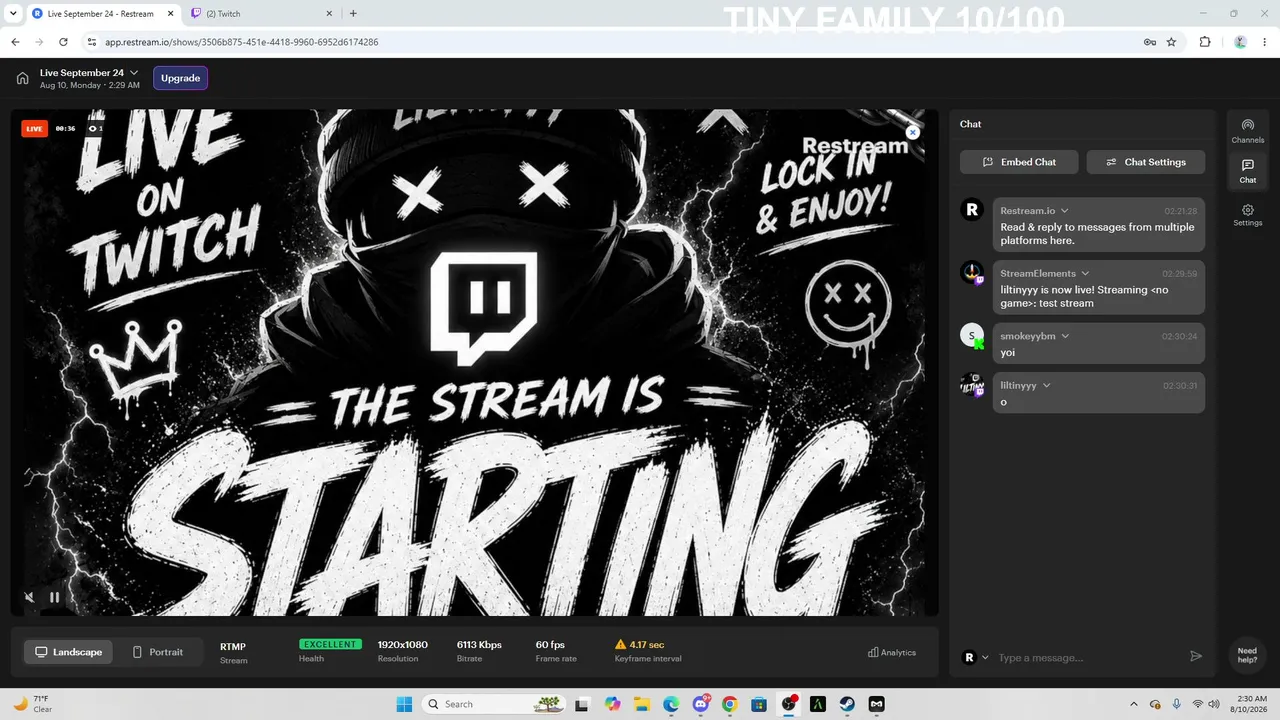Expand Restream.io message options chevron
The image size is (1280, 720).
tap(1064, 211)
